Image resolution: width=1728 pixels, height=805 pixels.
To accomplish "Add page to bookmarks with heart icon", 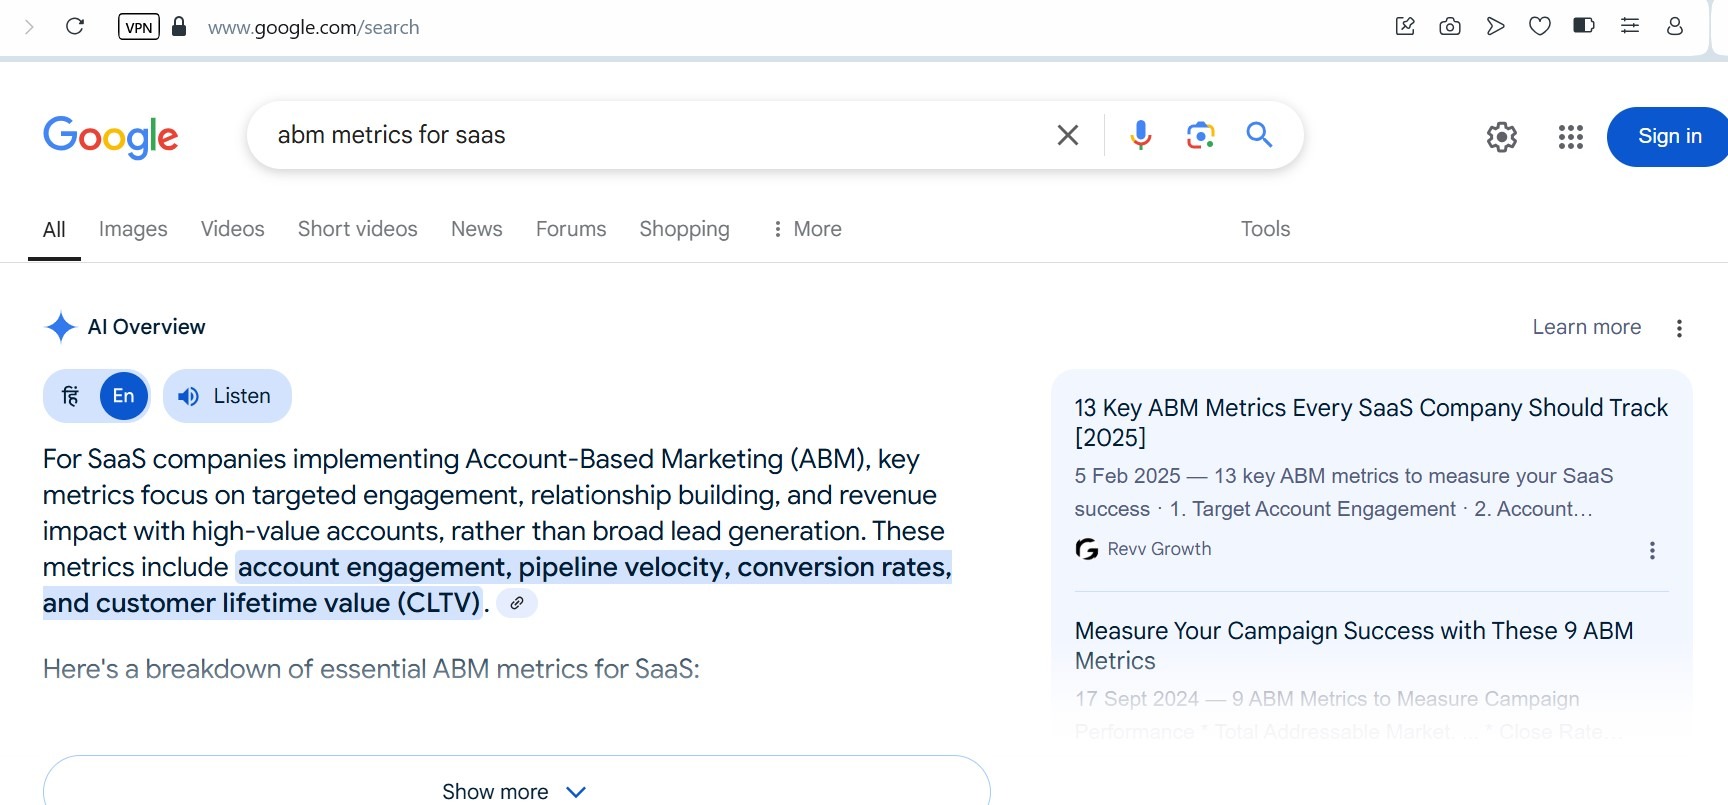I will 1540,27.
